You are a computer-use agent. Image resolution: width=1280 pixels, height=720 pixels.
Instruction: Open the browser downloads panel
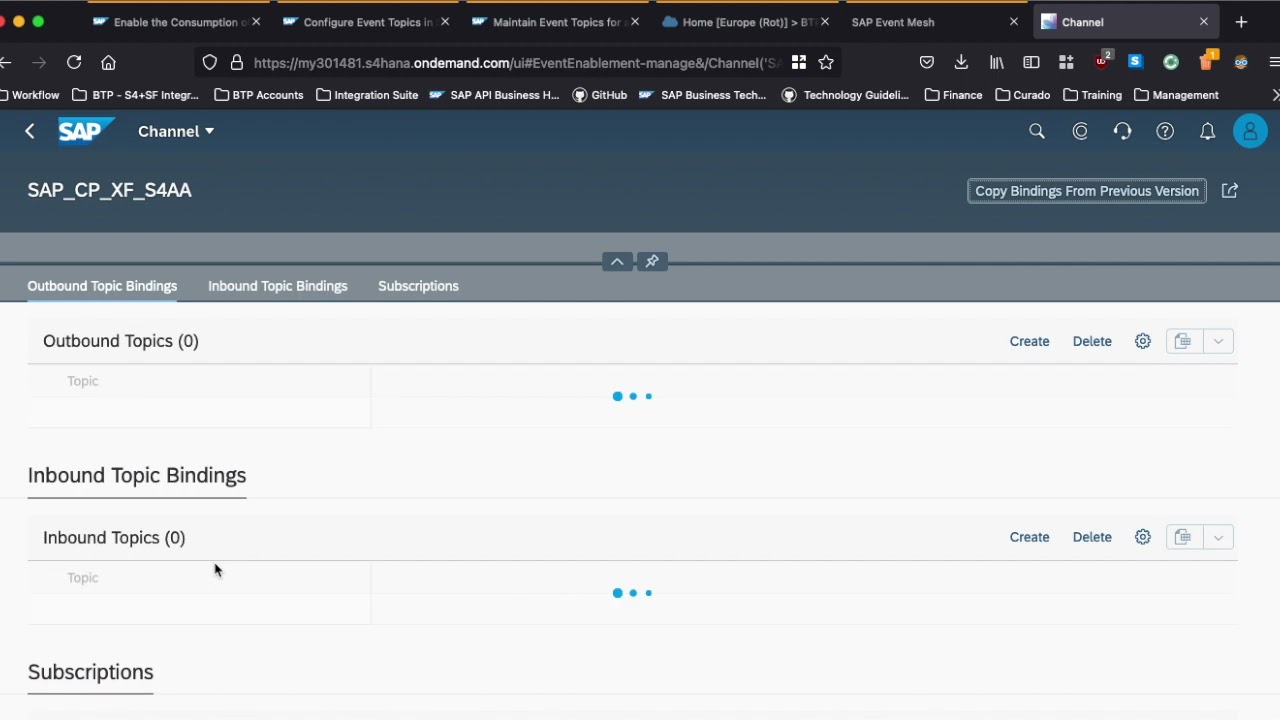961,62
